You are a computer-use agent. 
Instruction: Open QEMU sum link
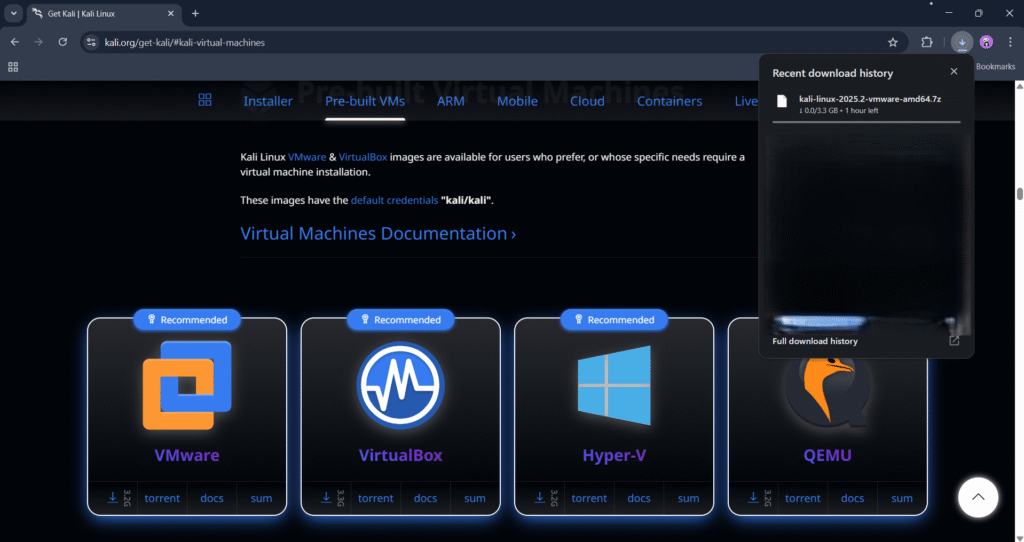902,498
